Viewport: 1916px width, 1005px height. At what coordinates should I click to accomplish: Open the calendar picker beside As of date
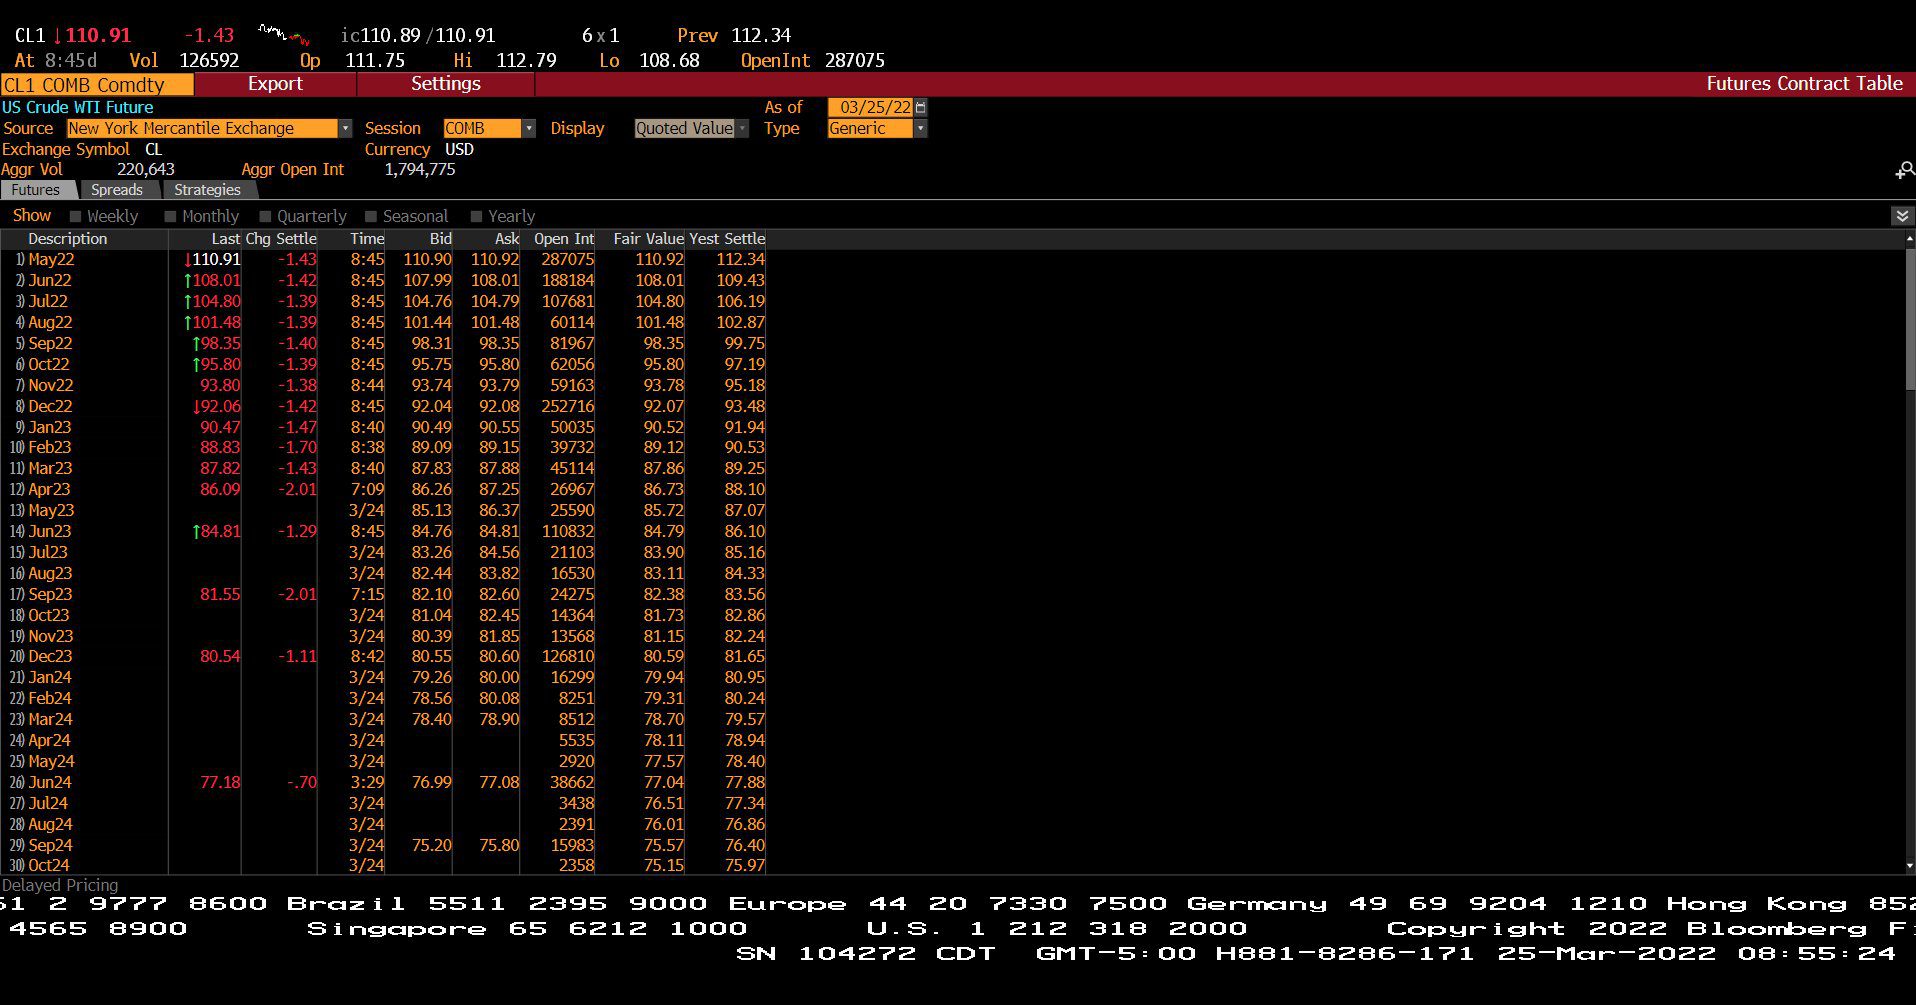pos(921,107)
